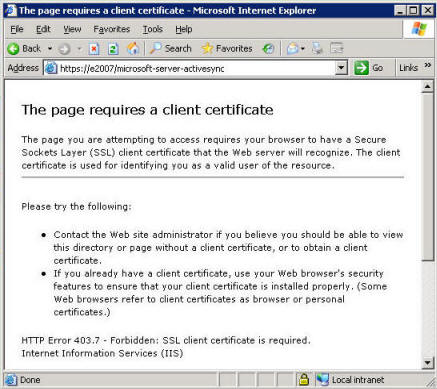The height and width of the screenshot is (389, 437).
Task: Open the Favorites star toolbar button
Action: point(227,49)
